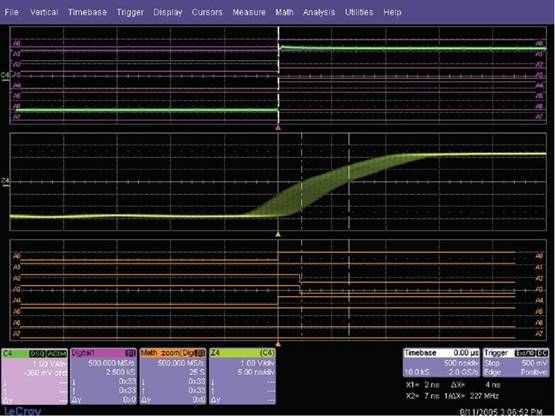
Task: Open the Display menu
Action: pyautogui.click(x=167, y=12)
